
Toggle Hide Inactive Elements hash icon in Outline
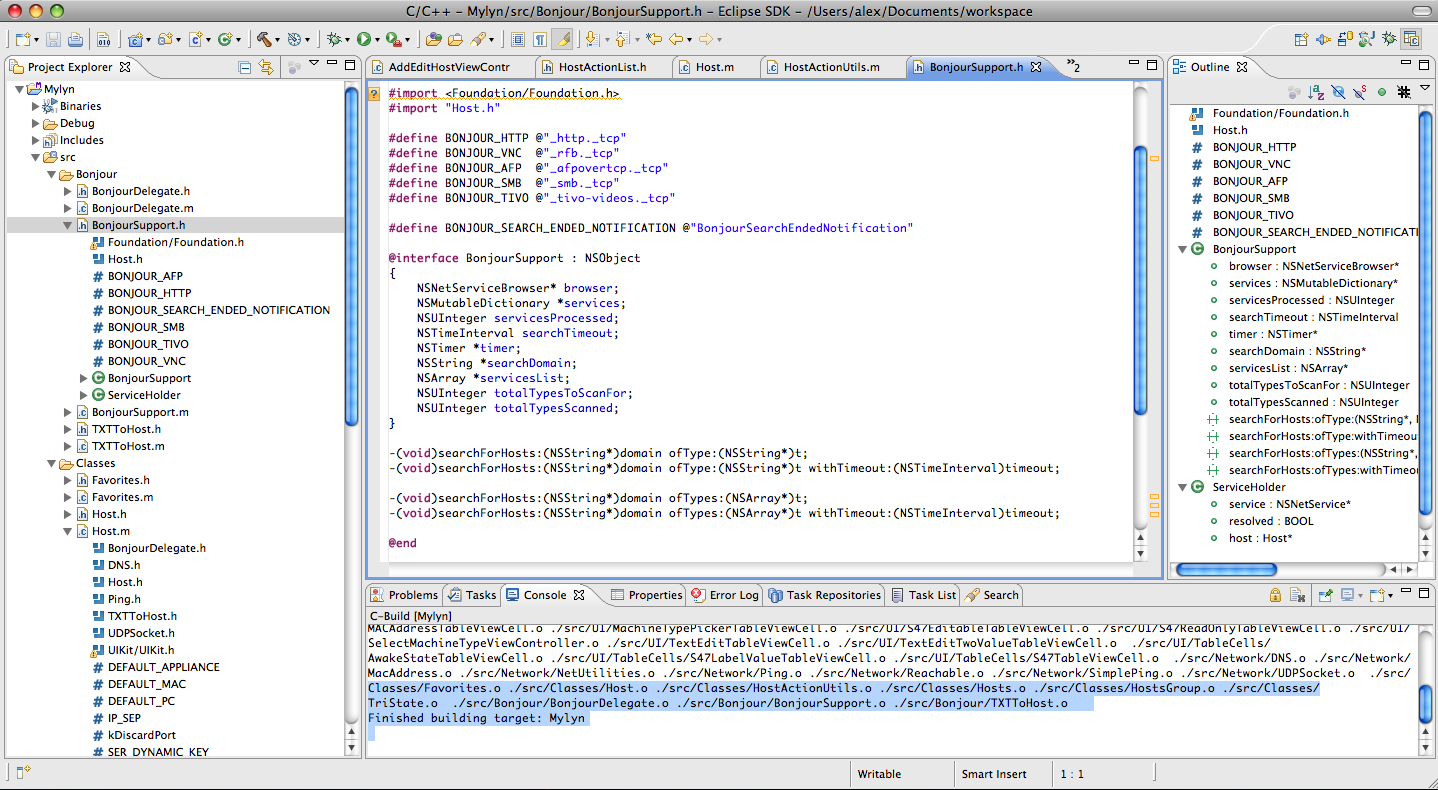tap(1404, 91)
